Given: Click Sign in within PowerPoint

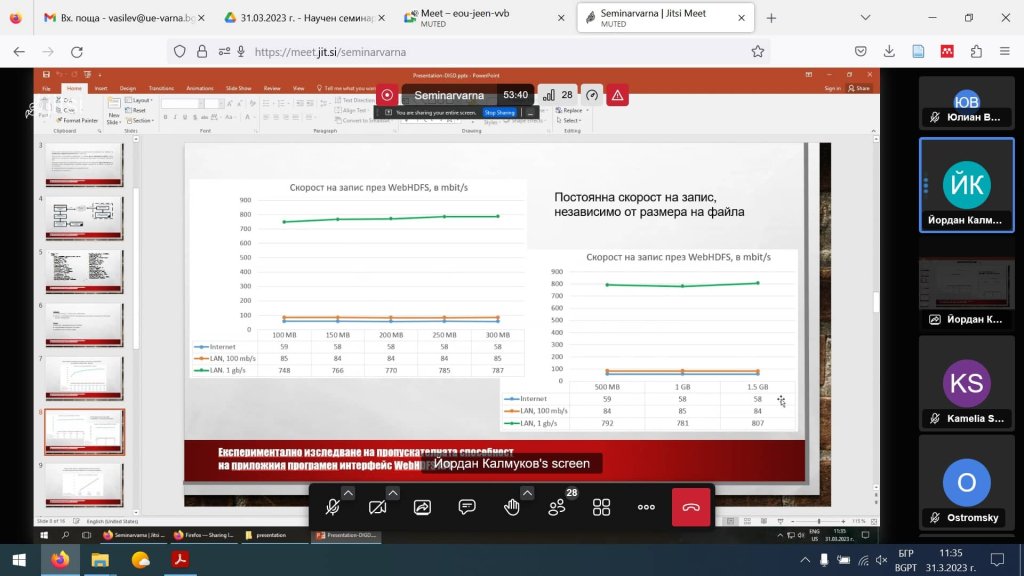Looking at the screenshot, I should (832, 88).
